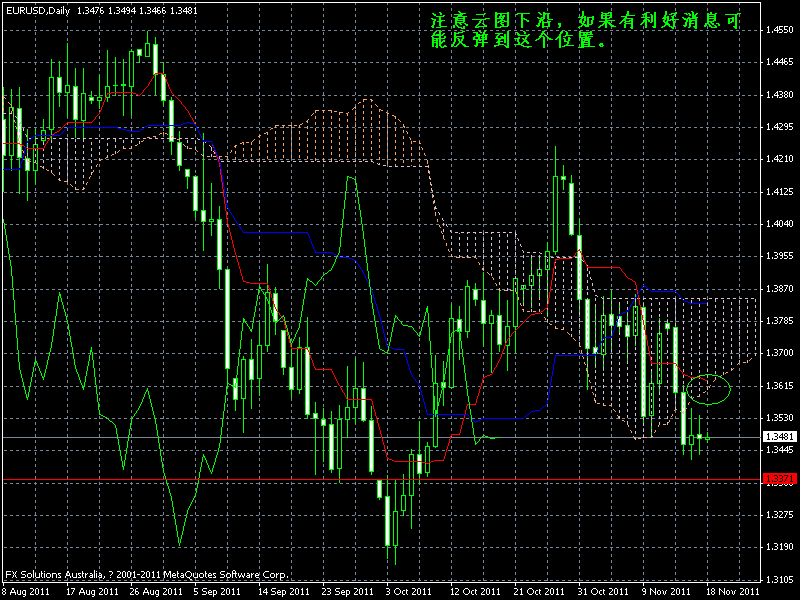Image resolution: width=800 pixels, height=600 pixels.
Task: Select the green Chinese annotation text label
Action: coord(585,31)
